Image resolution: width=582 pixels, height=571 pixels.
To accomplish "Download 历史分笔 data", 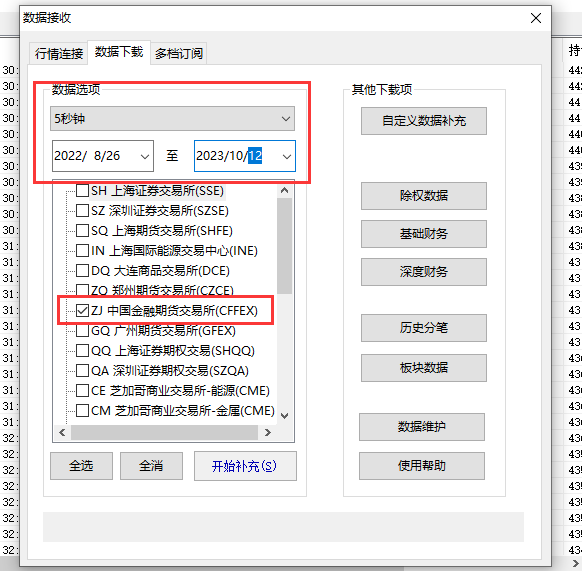I will coord(424,328).
